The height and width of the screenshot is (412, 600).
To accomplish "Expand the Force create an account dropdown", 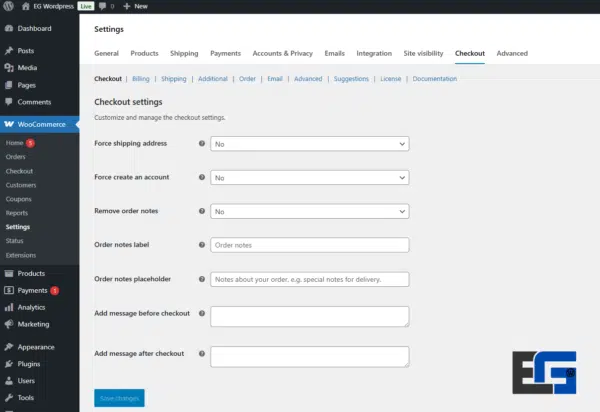I will click(309, 178).
